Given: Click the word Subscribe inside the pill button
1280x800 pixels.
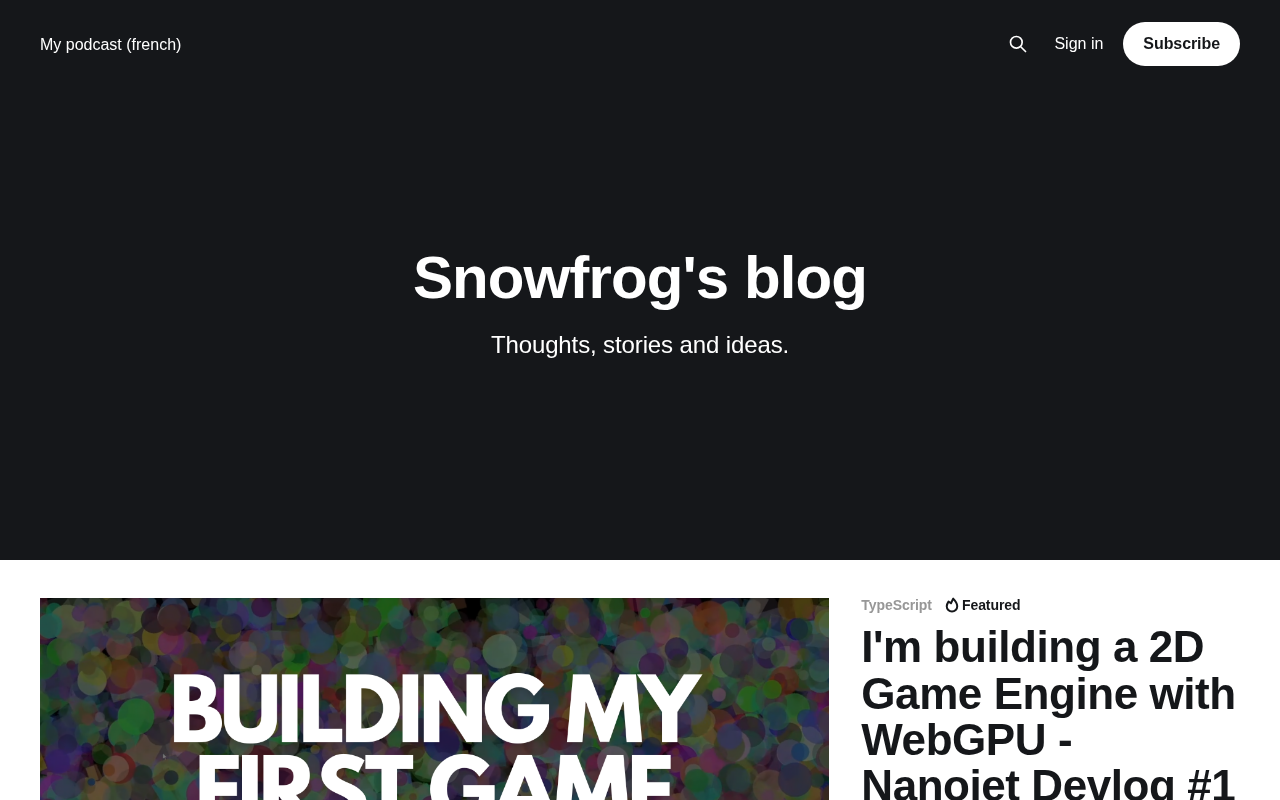Looking at the screenshot, I should pyautogui.click(x=1181, y=44).
